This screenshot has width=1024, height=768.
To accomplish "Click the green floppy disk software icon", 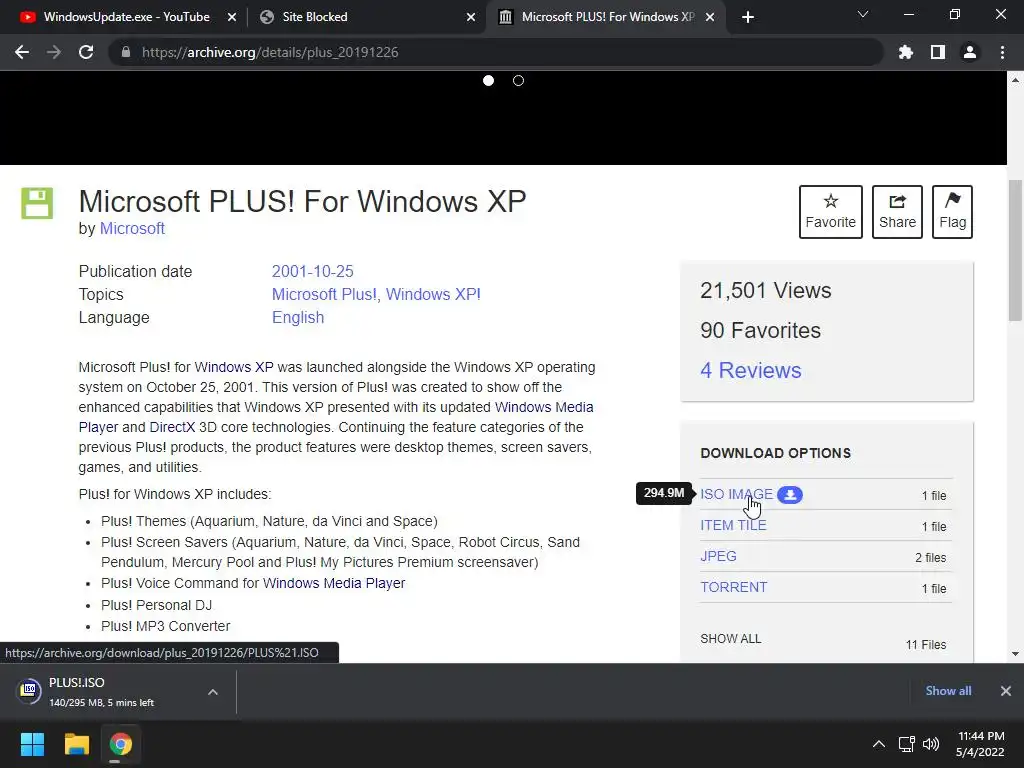I will tap(37, 203).
